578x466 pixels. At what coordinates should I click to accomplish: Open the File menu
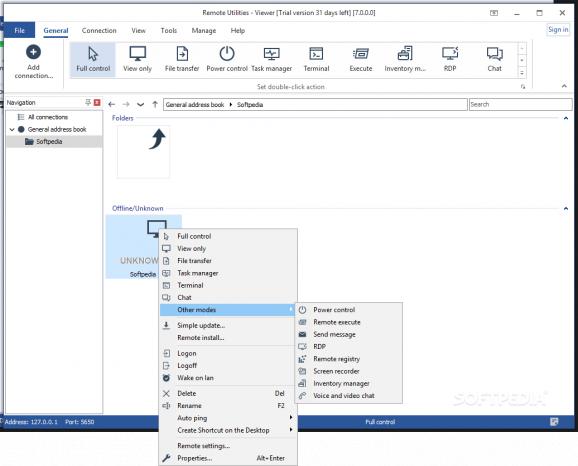coord(19,30)
